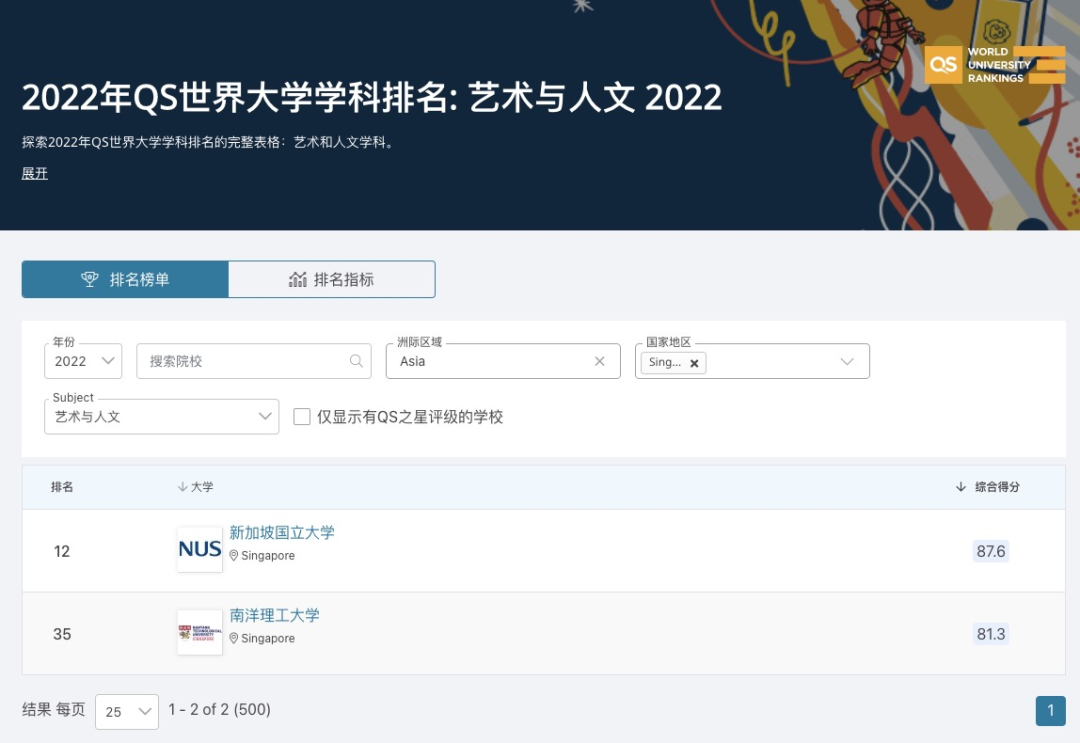The width and height of the screenshot is (1080, 743).
Task: Click the 结果 每页 label
Action: (x=54, y=709)
